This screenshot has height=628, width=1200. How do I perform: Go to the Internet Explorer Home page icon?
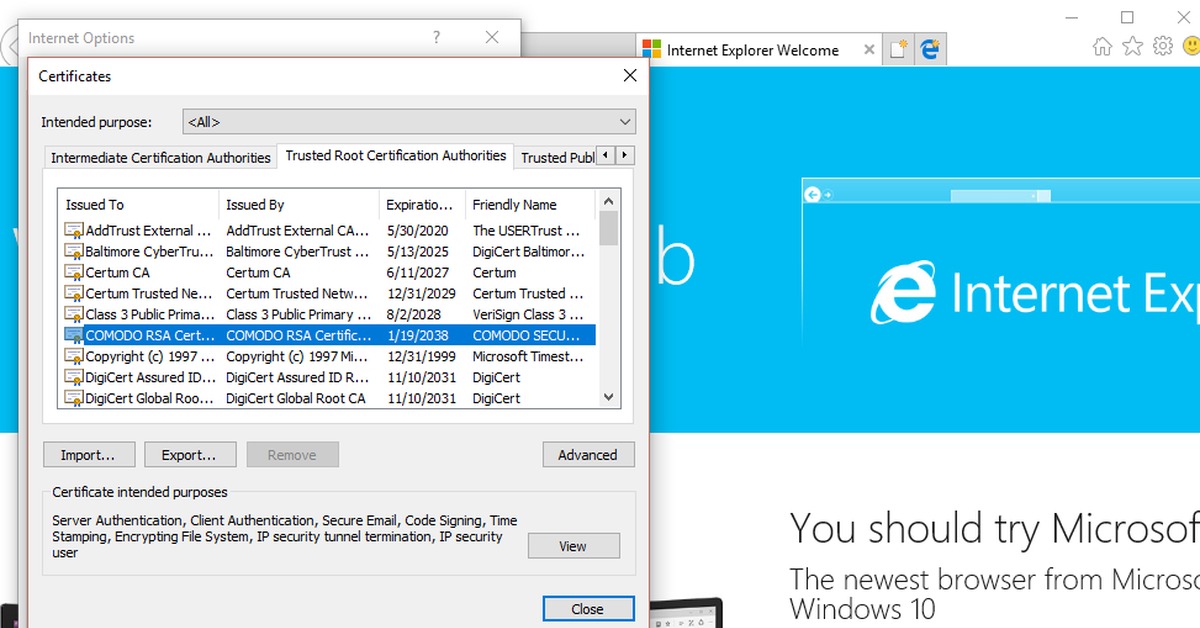(x=1102, y=46)
